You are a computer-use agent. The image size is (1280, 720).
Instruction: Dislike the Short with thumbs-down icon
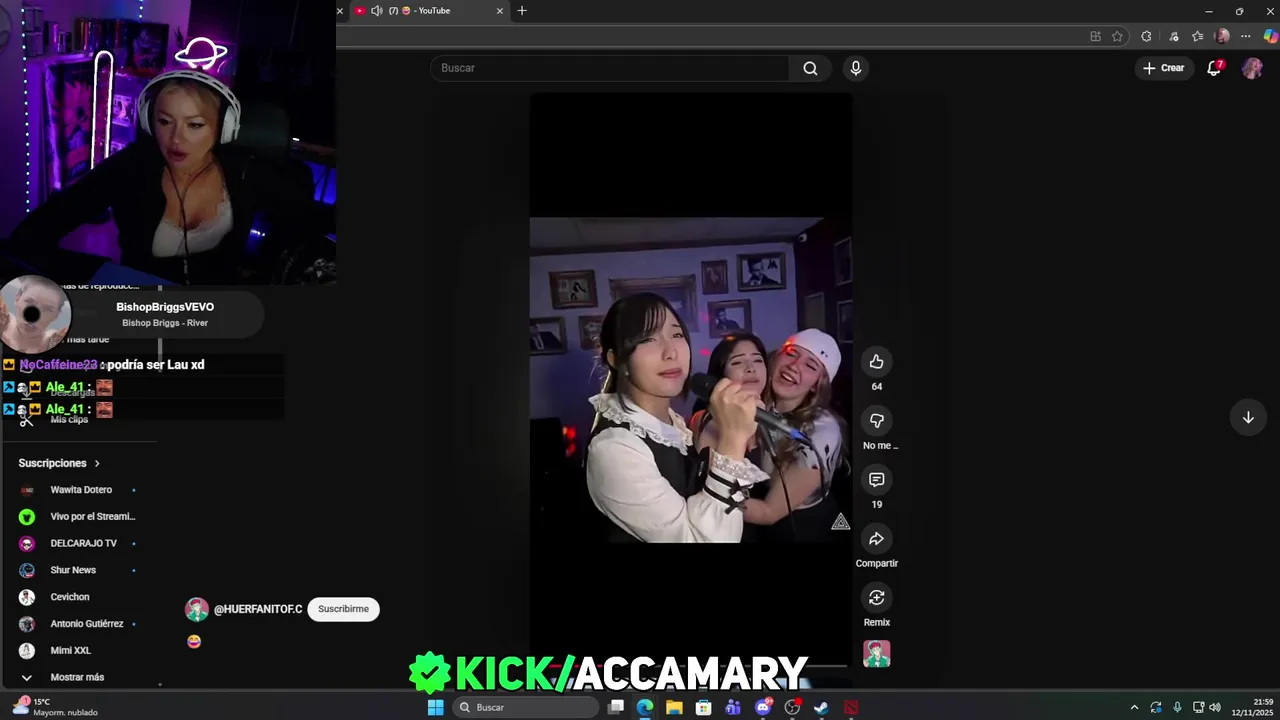(x=876, y=421)
